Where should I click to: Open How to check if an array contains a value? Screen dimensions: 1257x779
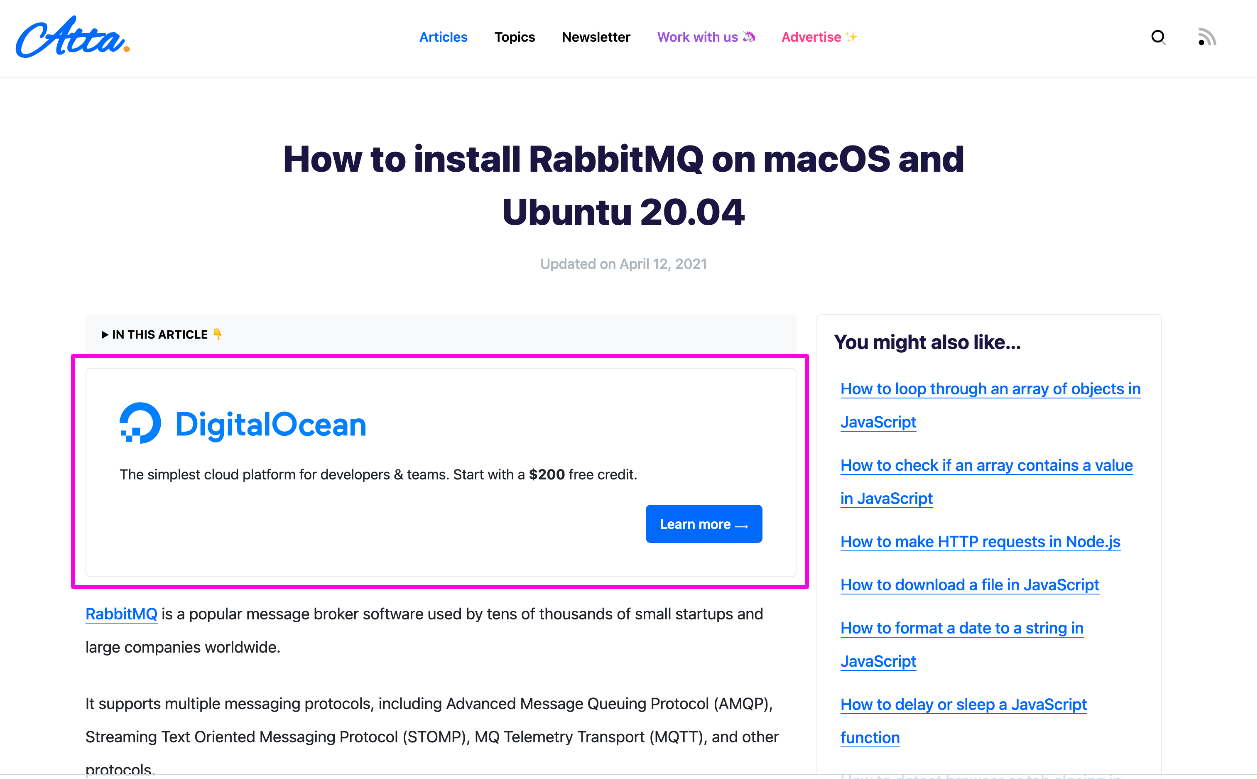click(986, 482)
